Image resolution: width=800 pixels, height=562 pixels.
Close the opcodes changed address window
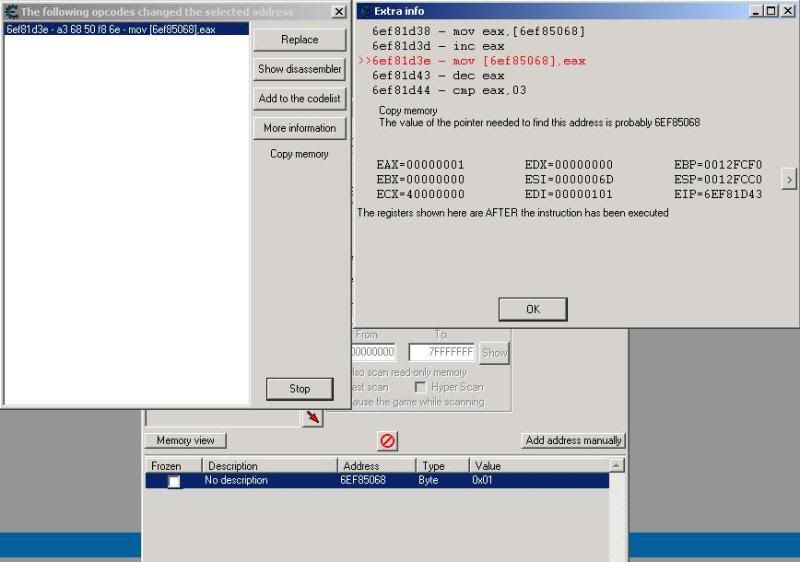[338, 12]
